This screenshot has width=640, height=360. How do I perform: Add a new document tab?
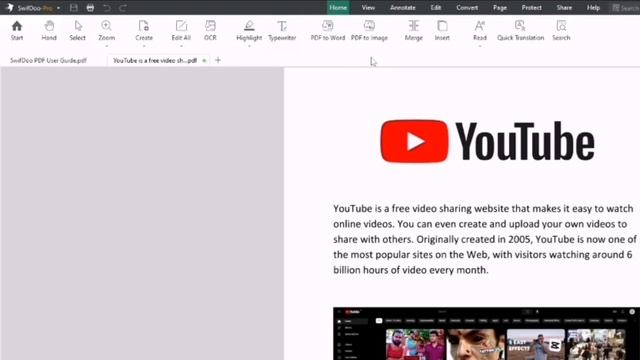click(x=218, y=60)
